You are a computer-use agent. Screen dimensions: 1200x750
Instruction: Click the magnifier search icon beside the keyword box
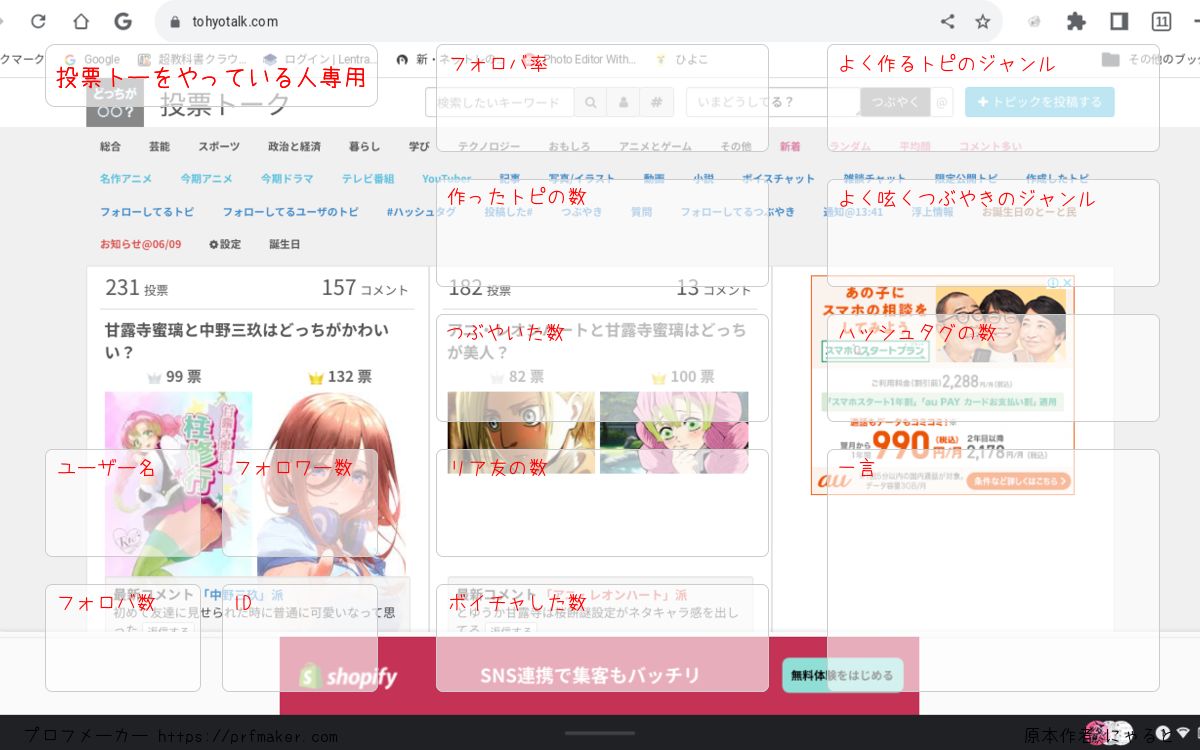590,102
